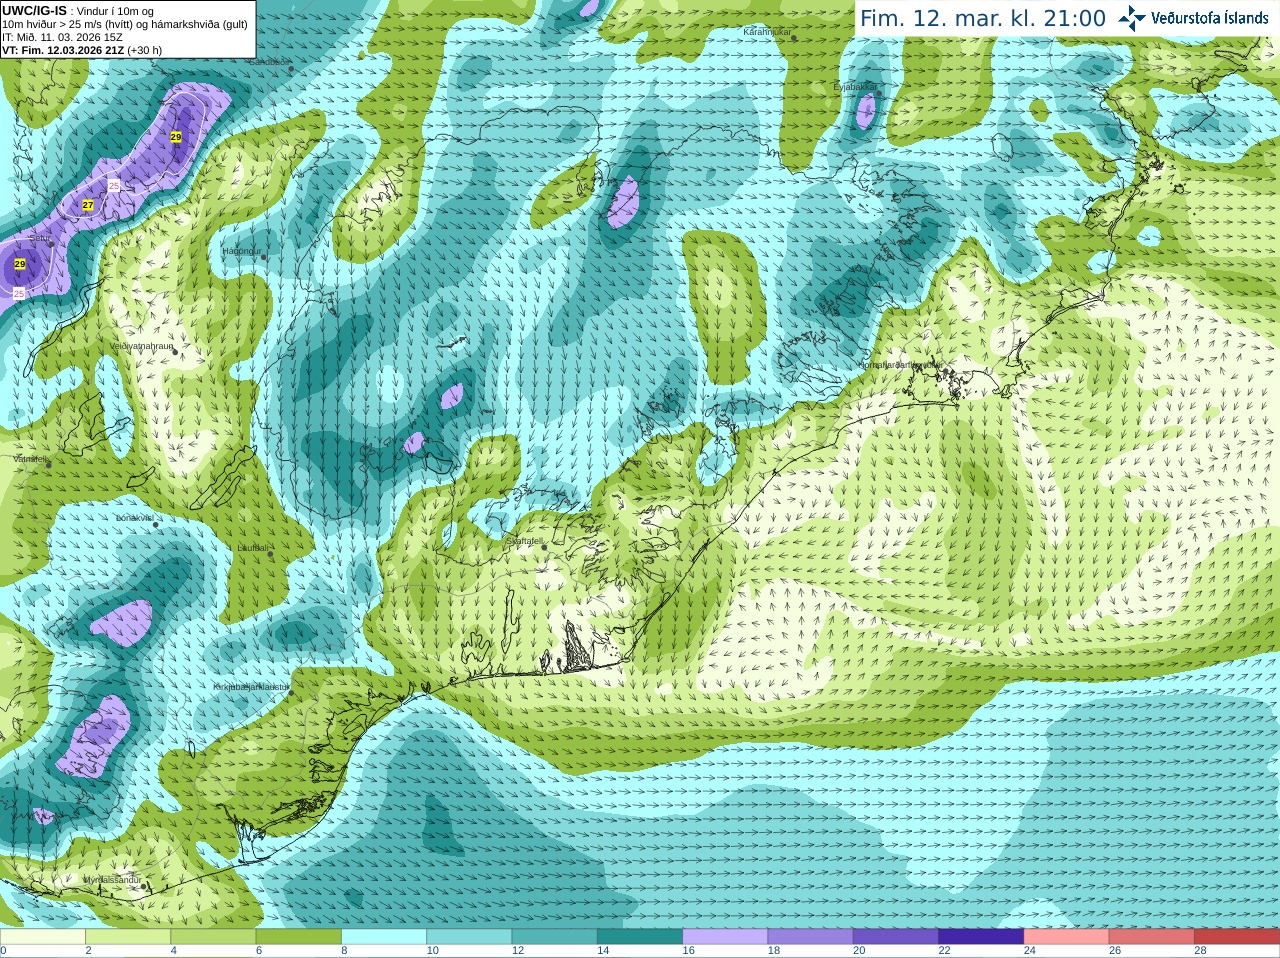Select the VT: Fim. 12.03.2026 21Z line

(63, 50)
